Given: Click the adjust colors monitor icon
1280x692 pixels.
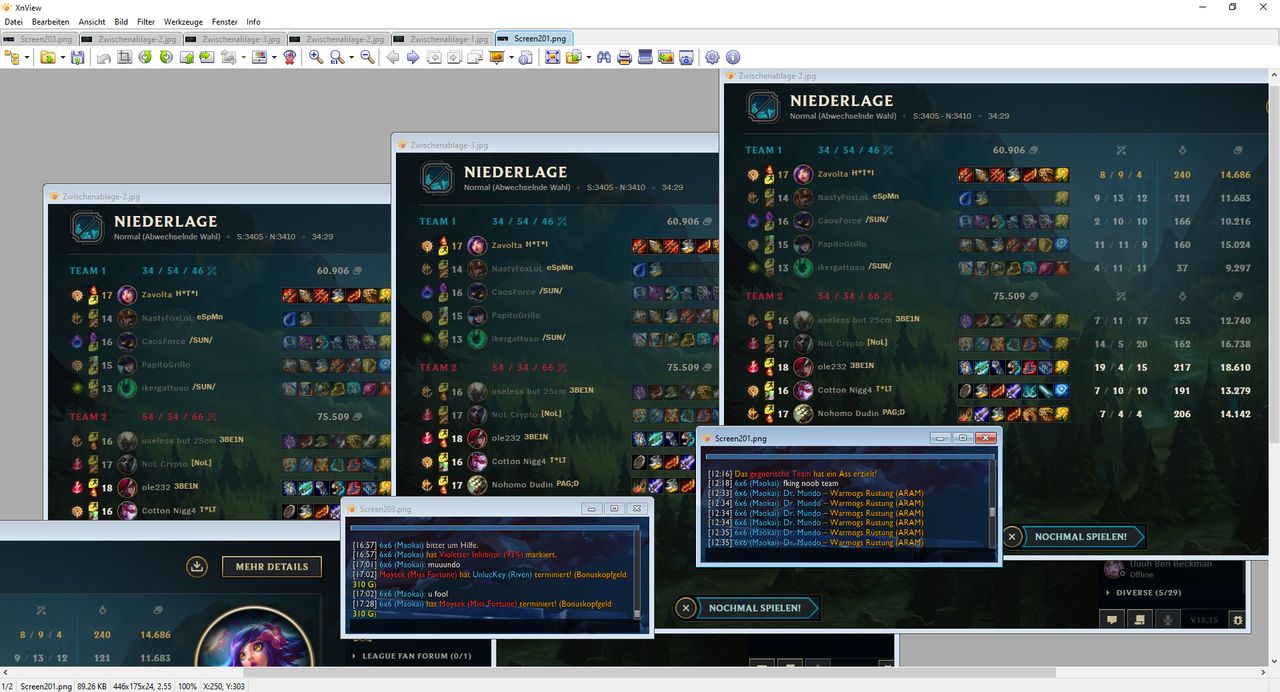Looking at the screenshot, I should pyautogui.click(x=259, y=58).
